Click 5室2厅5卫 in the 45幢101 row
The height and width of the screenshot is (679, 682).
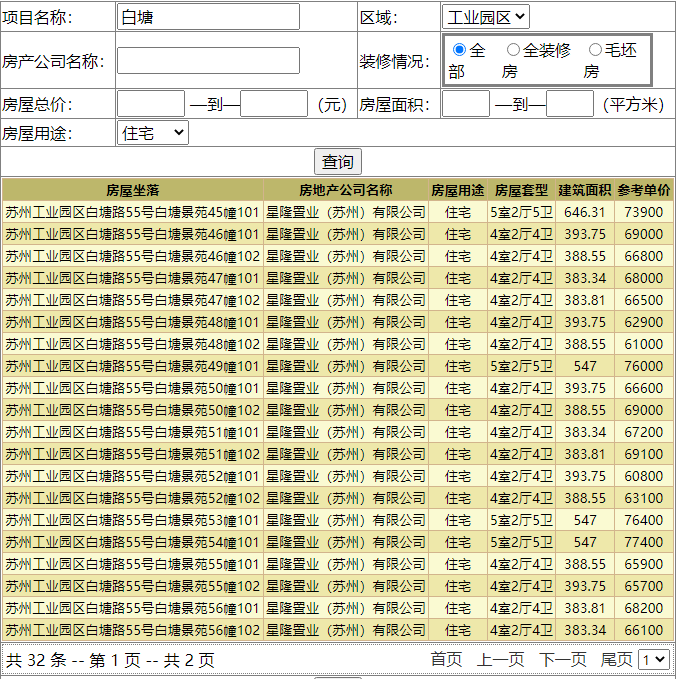pyautogui.click(x=521, y=212)
